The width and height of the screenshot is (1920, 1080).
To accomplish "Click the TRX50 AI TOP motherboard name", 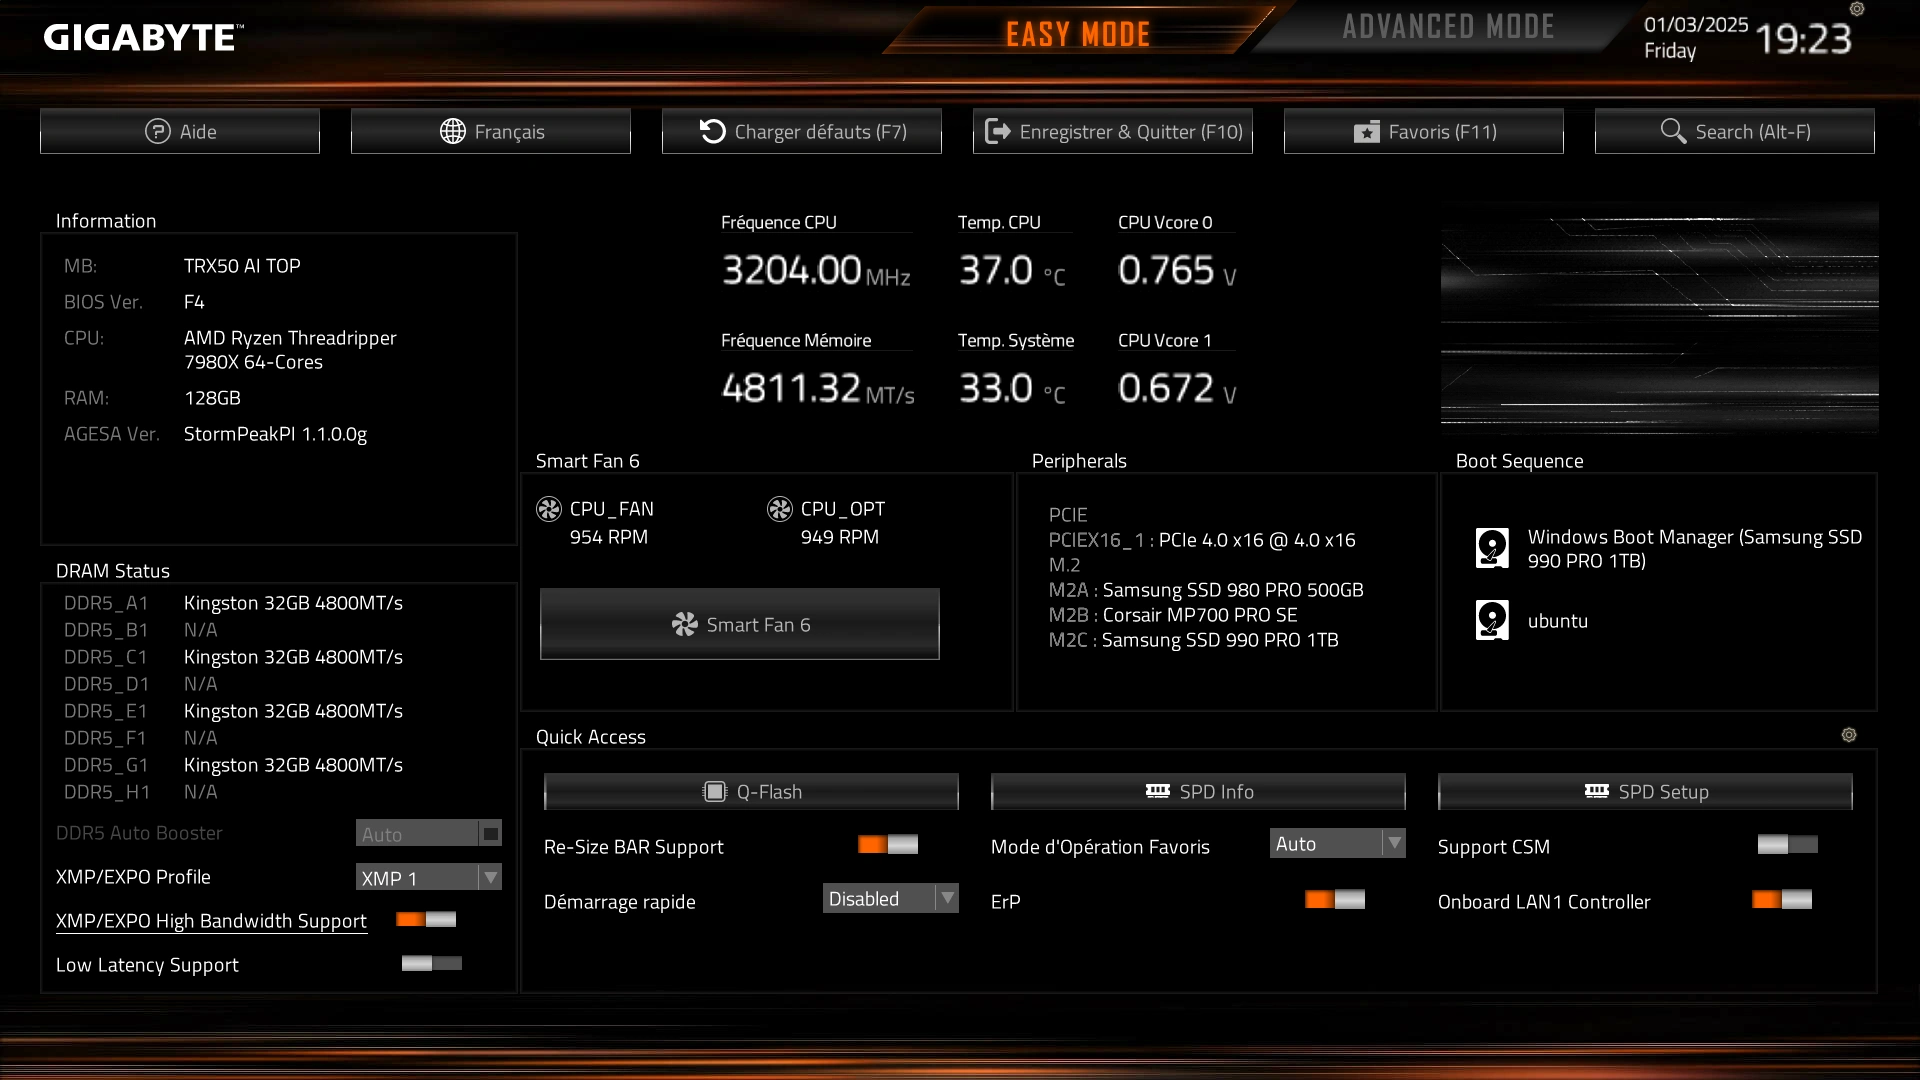I will (x=242, y=266).
